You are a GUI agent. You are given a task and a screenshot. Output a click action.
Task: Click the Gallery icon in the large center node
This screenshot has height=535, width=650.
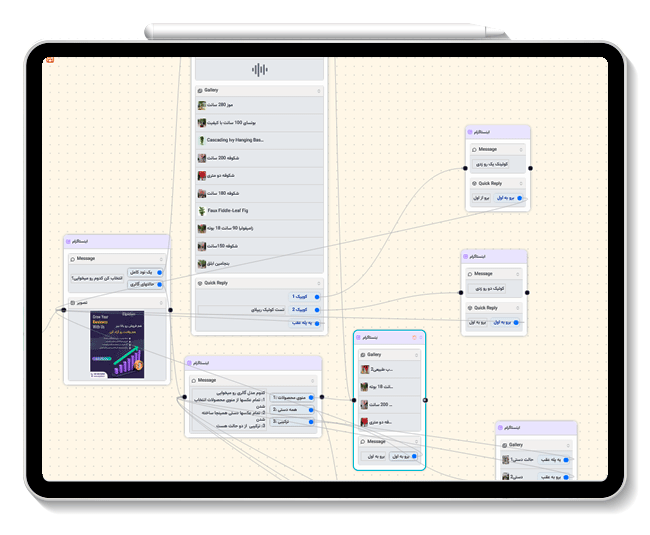tap(201, 90)
